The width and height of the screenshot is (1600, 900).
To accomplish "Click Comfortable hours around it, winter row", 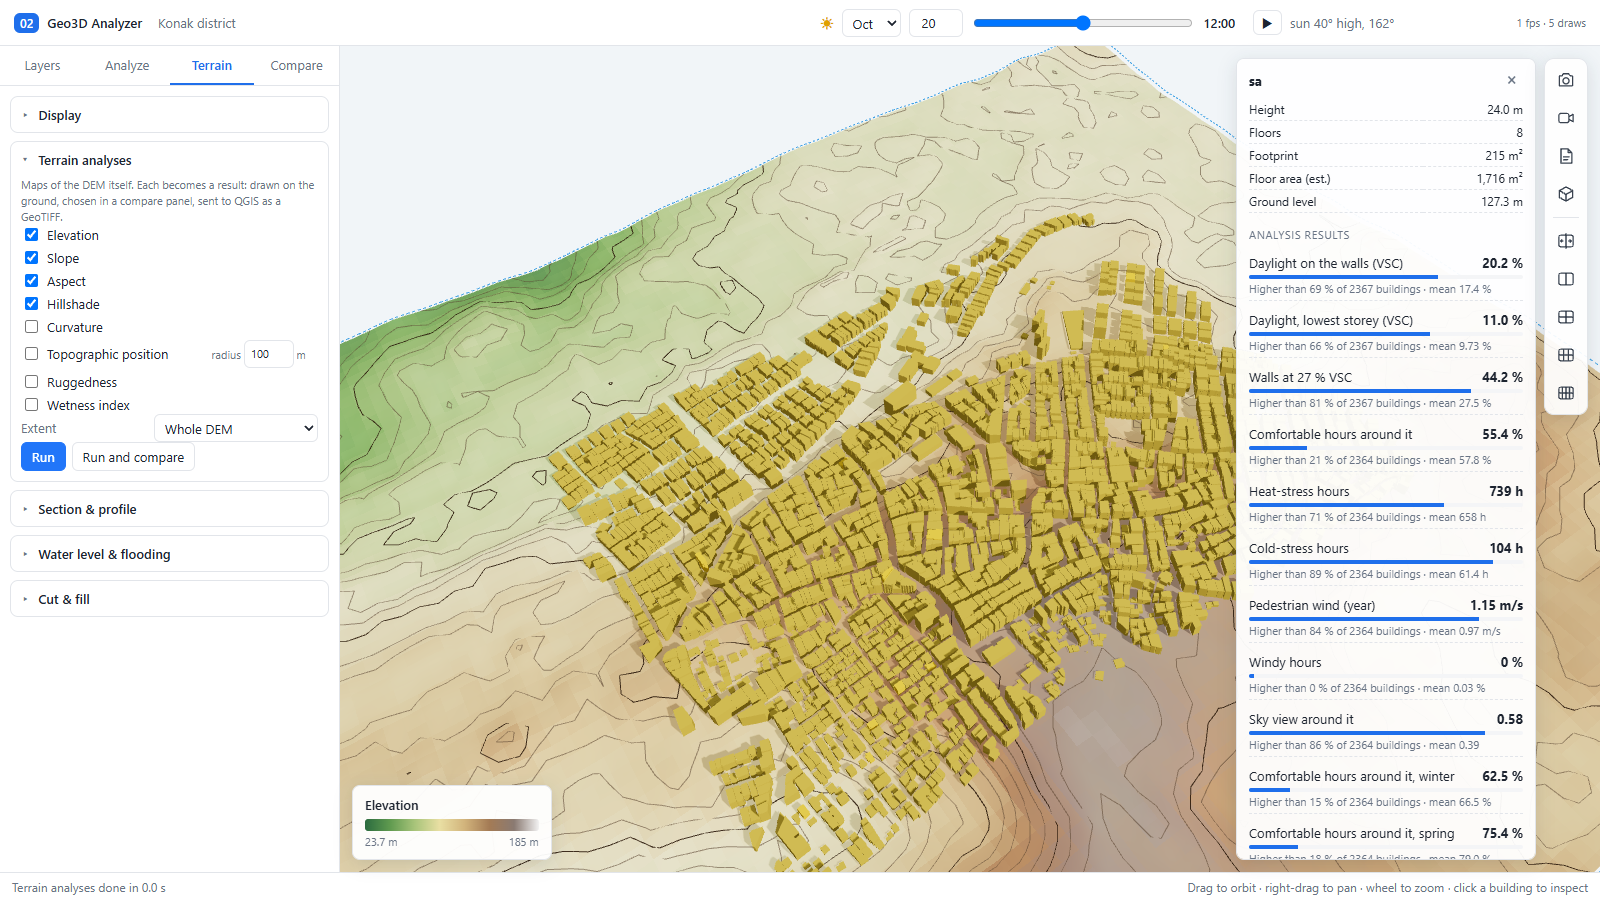I will [1386, 788].
